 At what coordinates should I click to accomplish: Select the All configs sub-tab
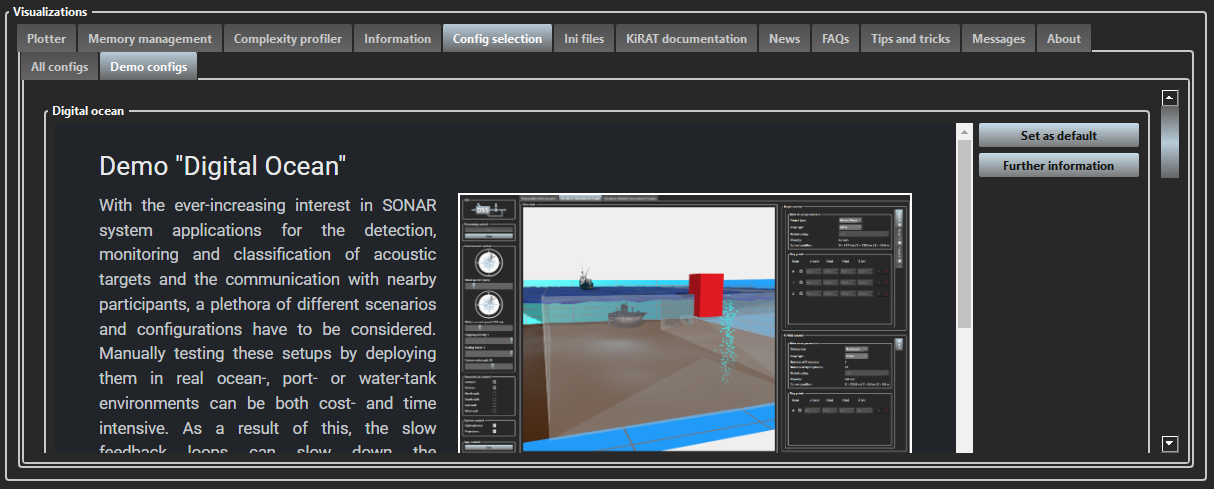[x=60, y=67]
